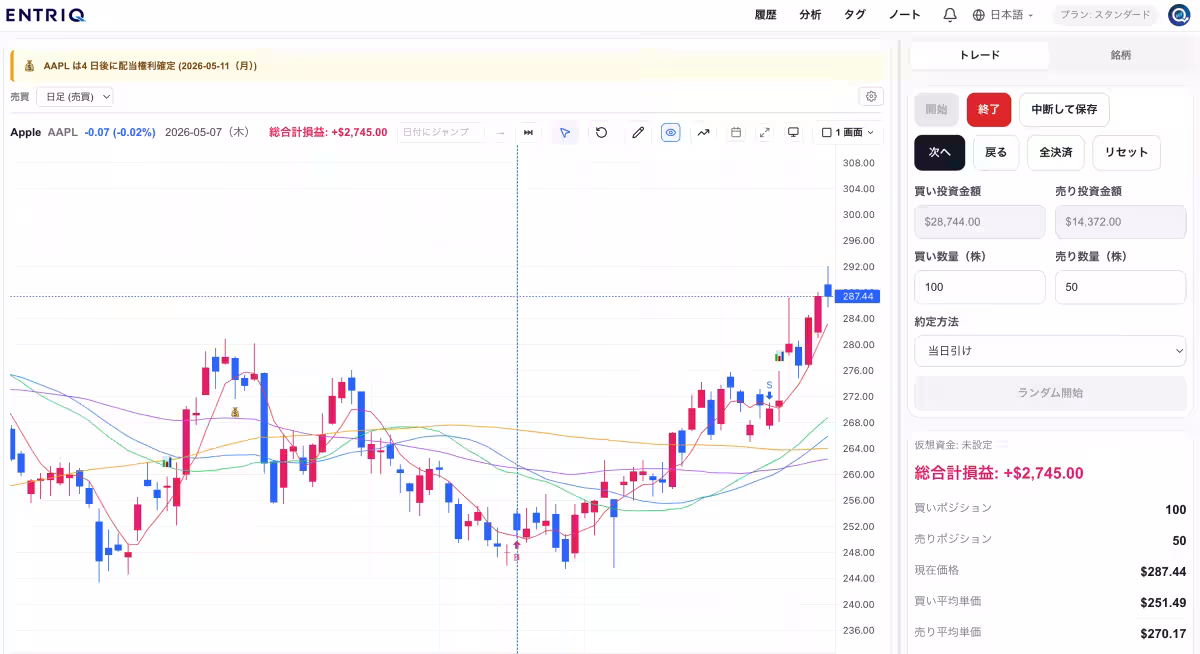The image size is (1200, 654).
Task: Open the 分析 menu item
Action: click(x=810, y=15)
